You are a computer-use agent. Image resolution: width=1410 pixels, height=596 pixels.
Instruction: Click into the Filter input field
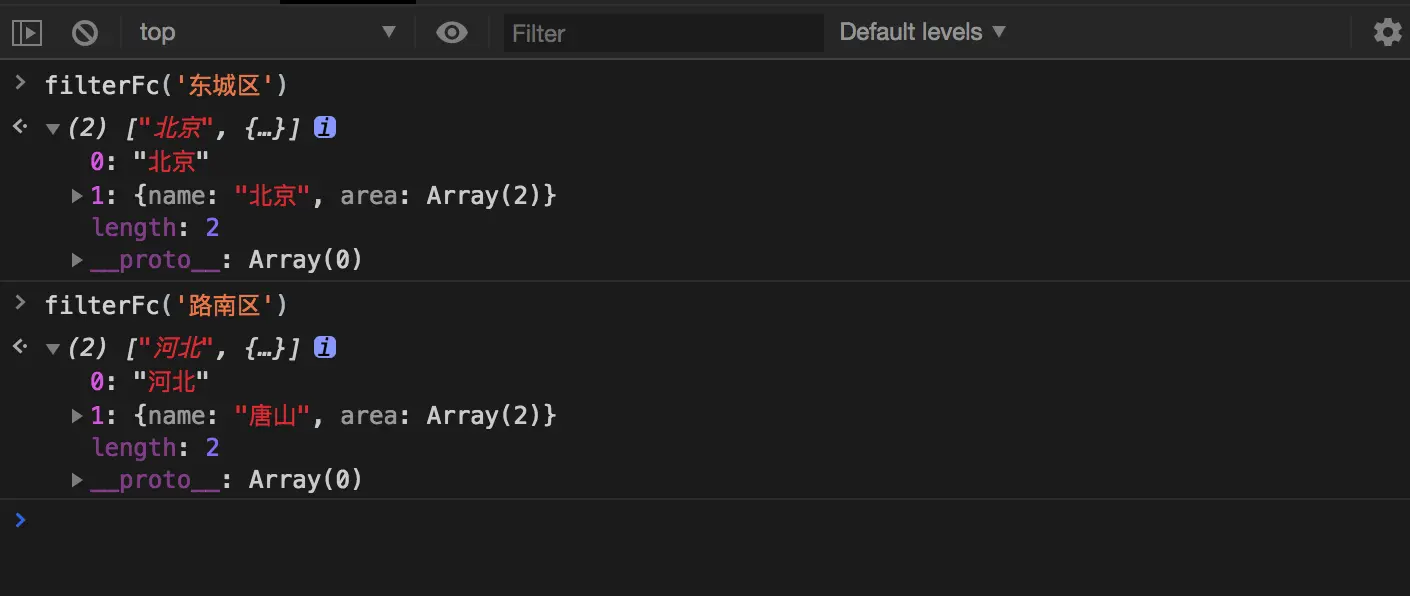tap(662, 33)
